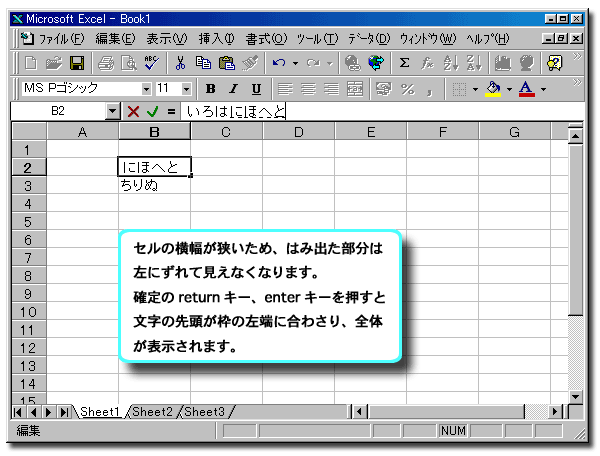Viewport: 600px width, 456px height.
Task: Open the Paste Function fx icon
Action: [x=427, y=63]
